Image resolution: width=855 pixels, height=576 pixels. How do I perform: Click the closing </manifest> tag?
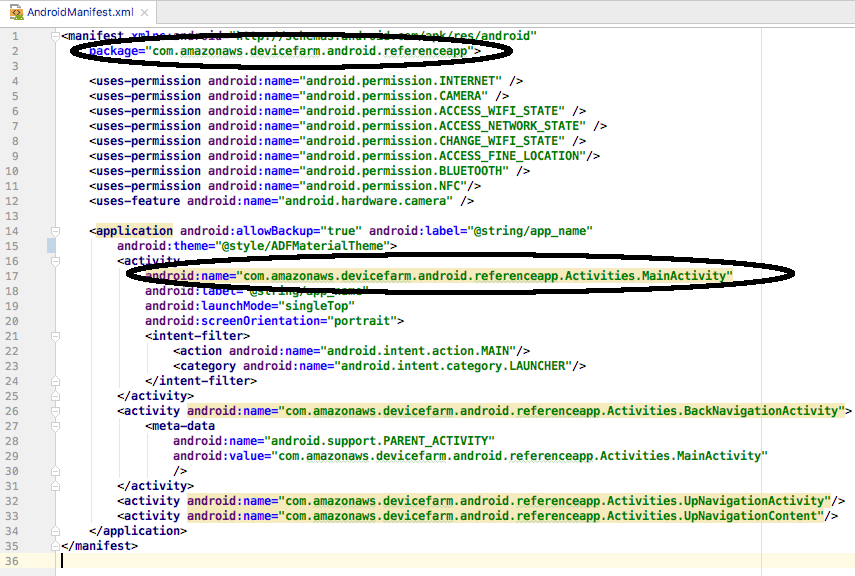coord(100,545)
